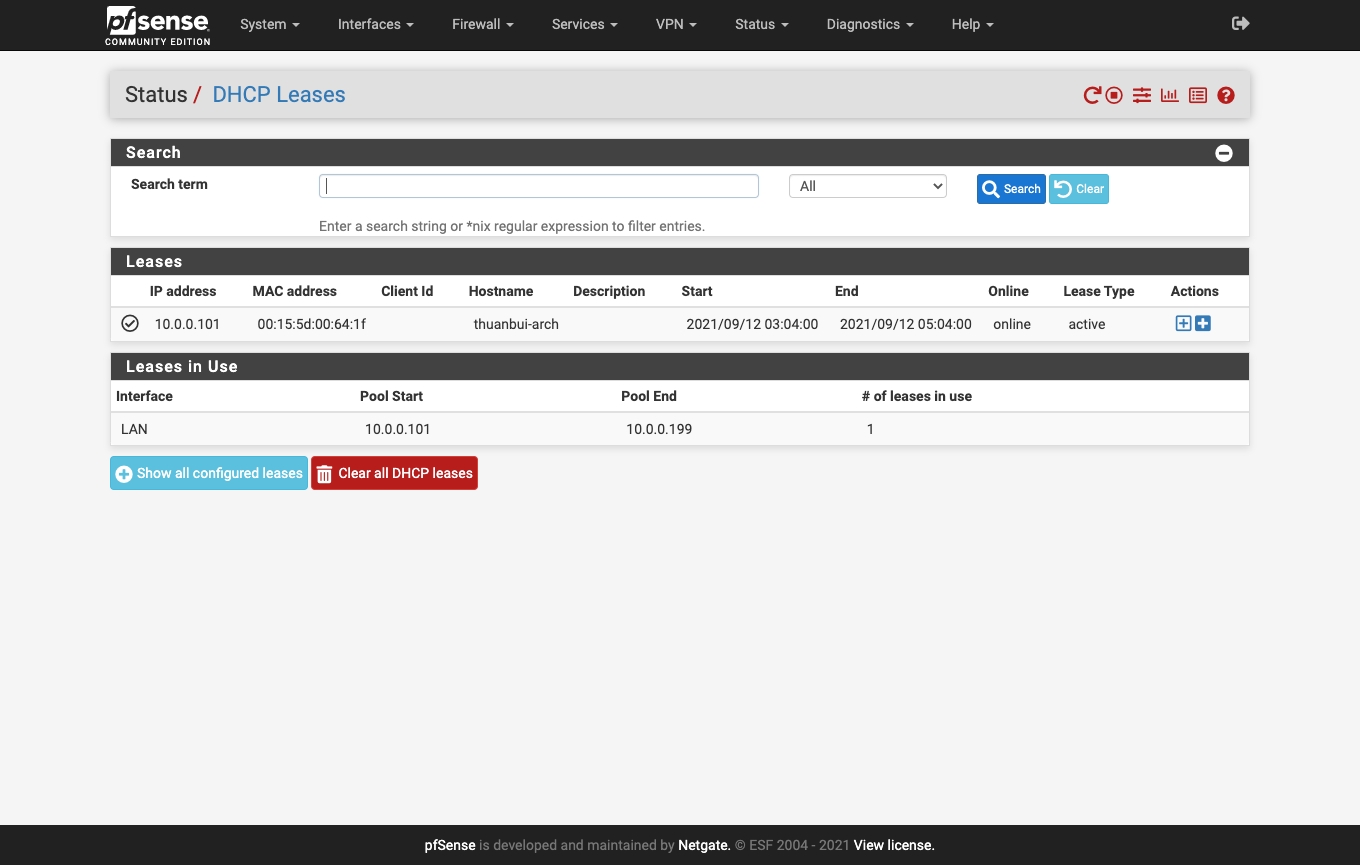Restart the DHCP service via circular arrow icon
The width and height of the screenshot is (1360, 865).
coord(1092,95)
